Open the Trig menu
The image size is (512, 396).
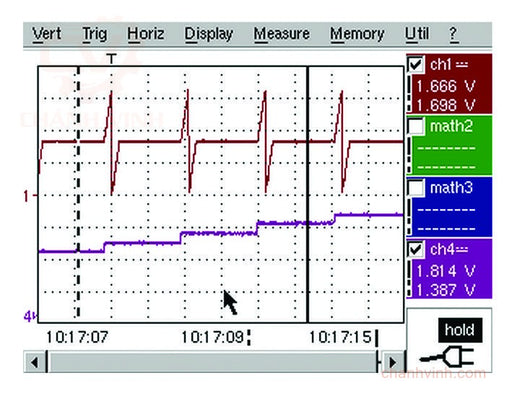tap(95, 34)
